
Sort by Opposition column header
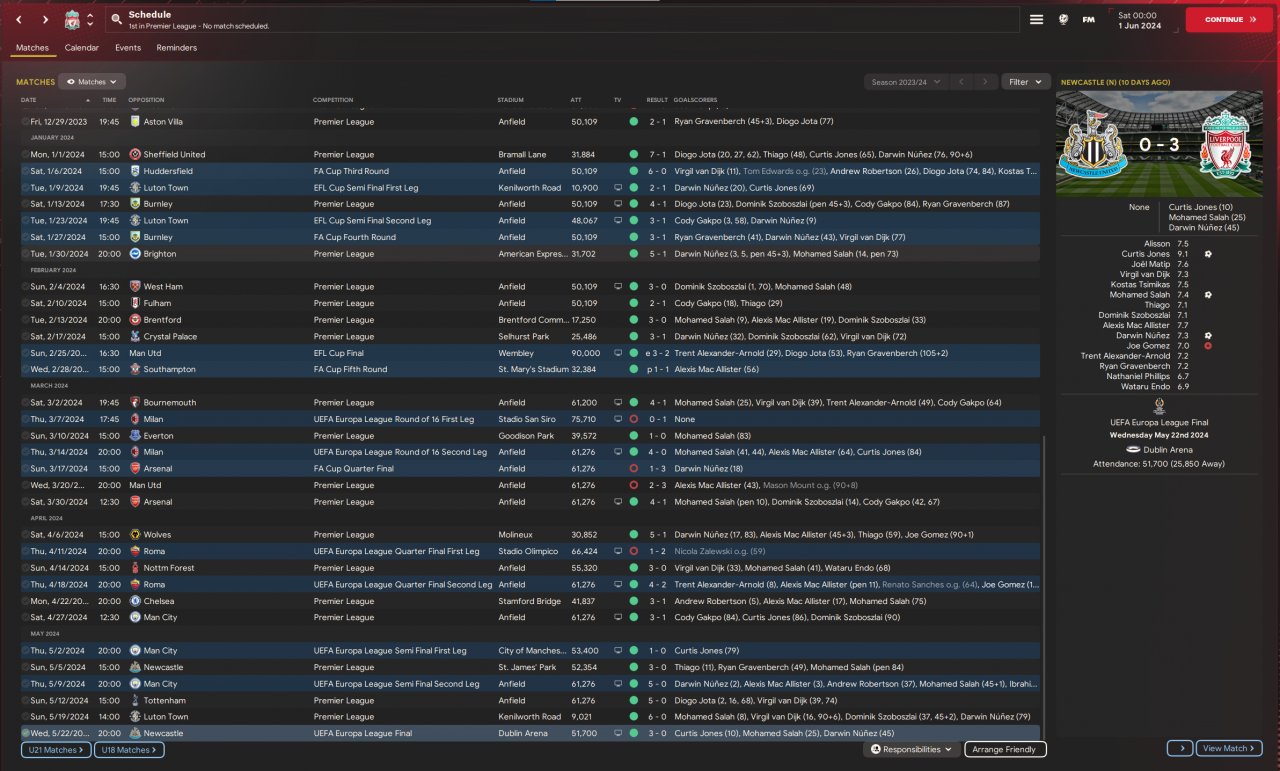(x=146, y=100)
